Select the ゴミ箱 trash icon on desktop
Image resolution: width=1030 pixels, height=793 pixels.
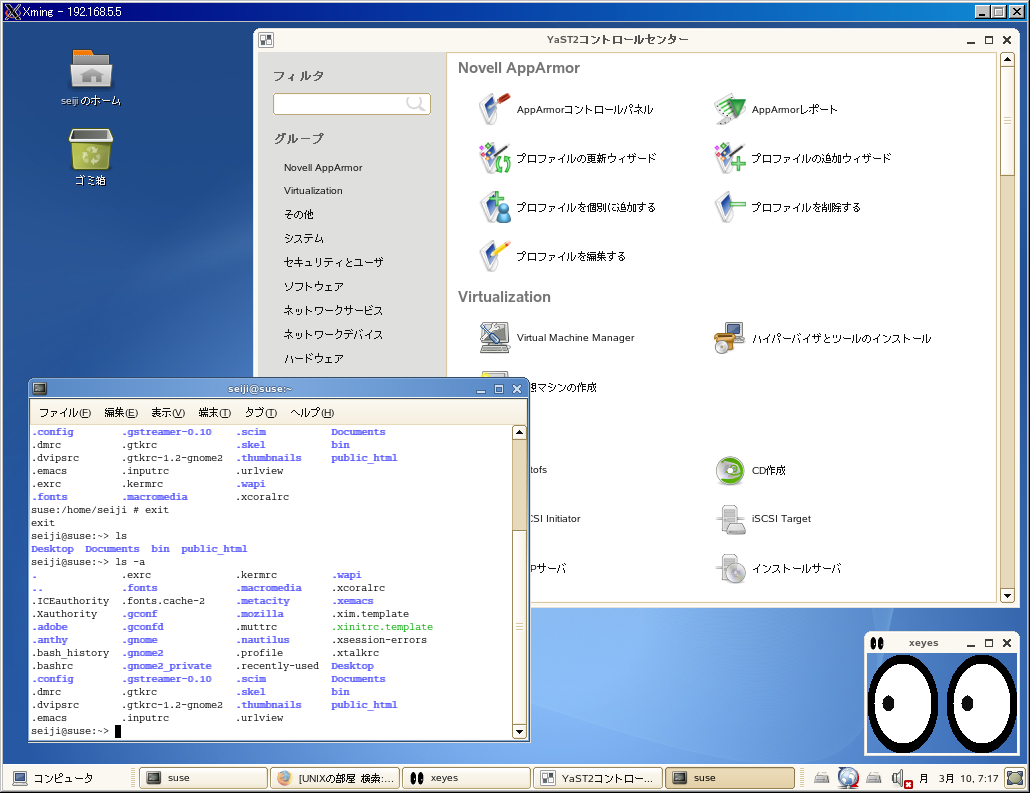point(91,158)
